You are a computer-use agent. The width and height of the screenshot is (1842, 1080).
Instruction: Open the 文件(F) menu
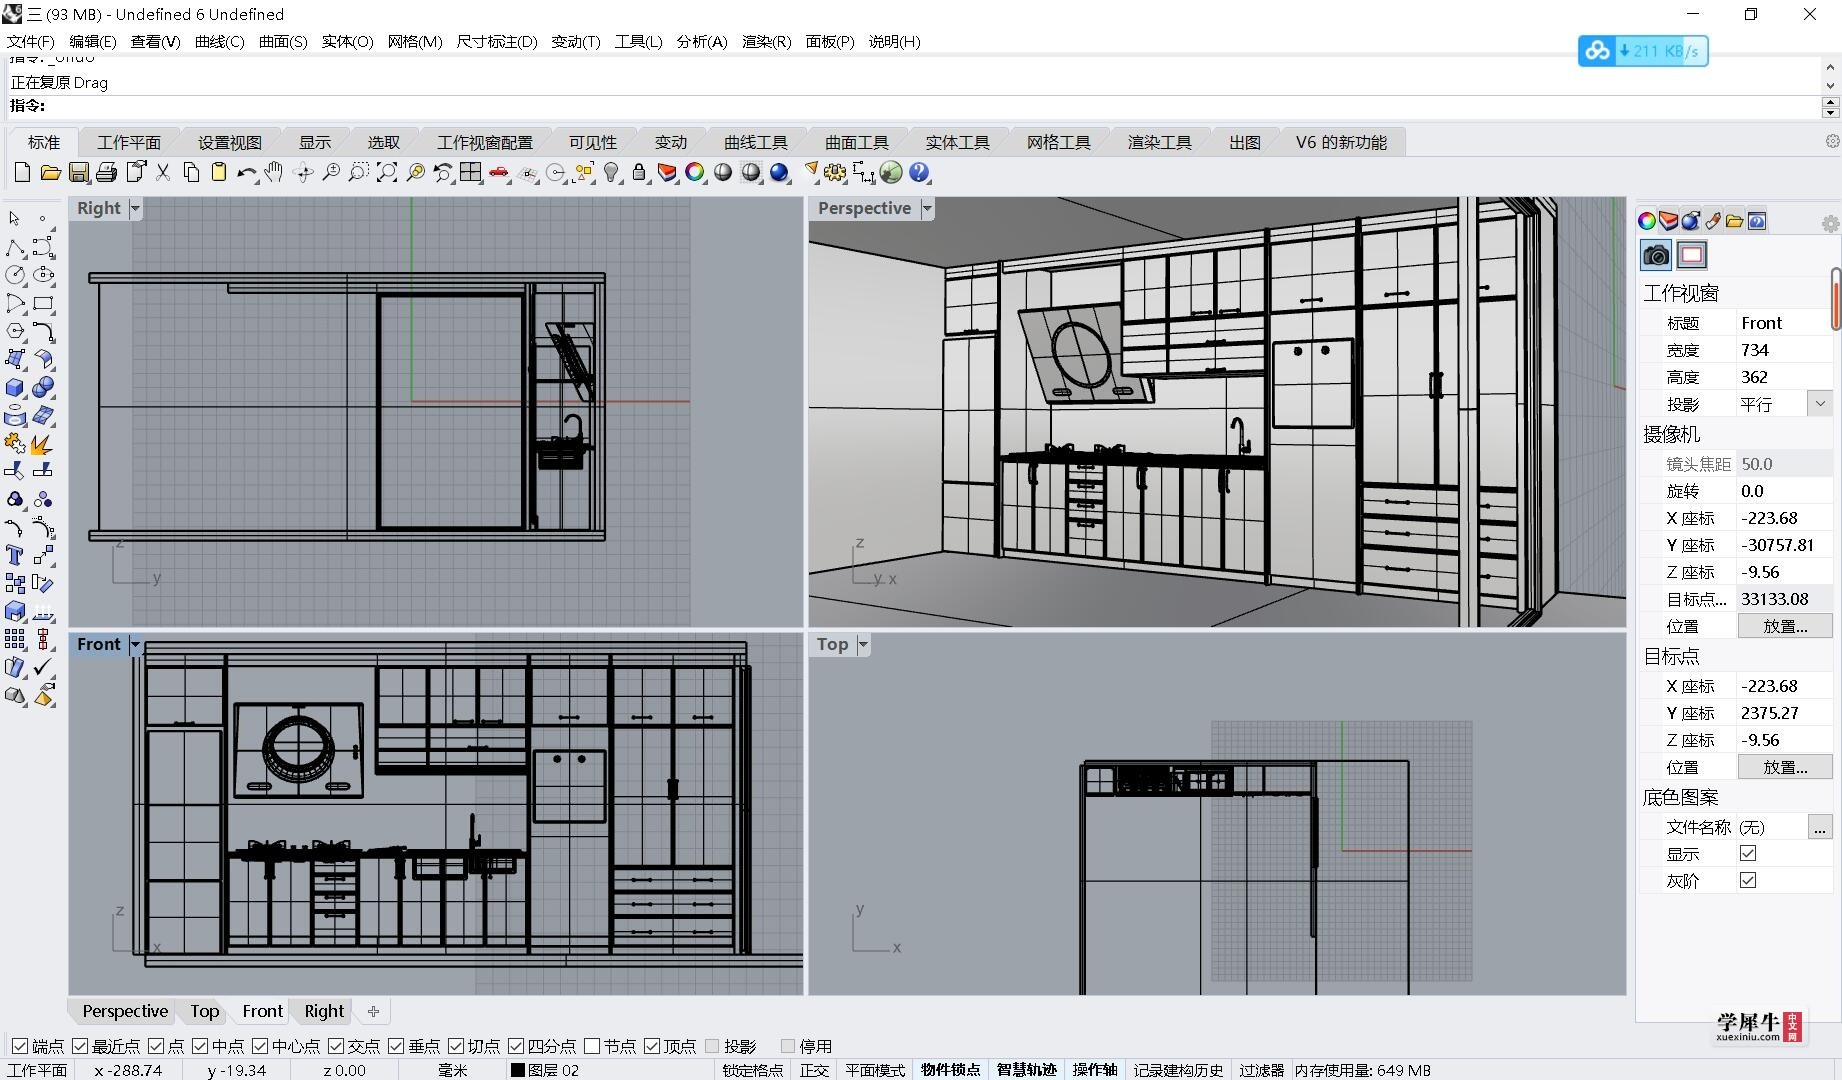coord(31,41)
